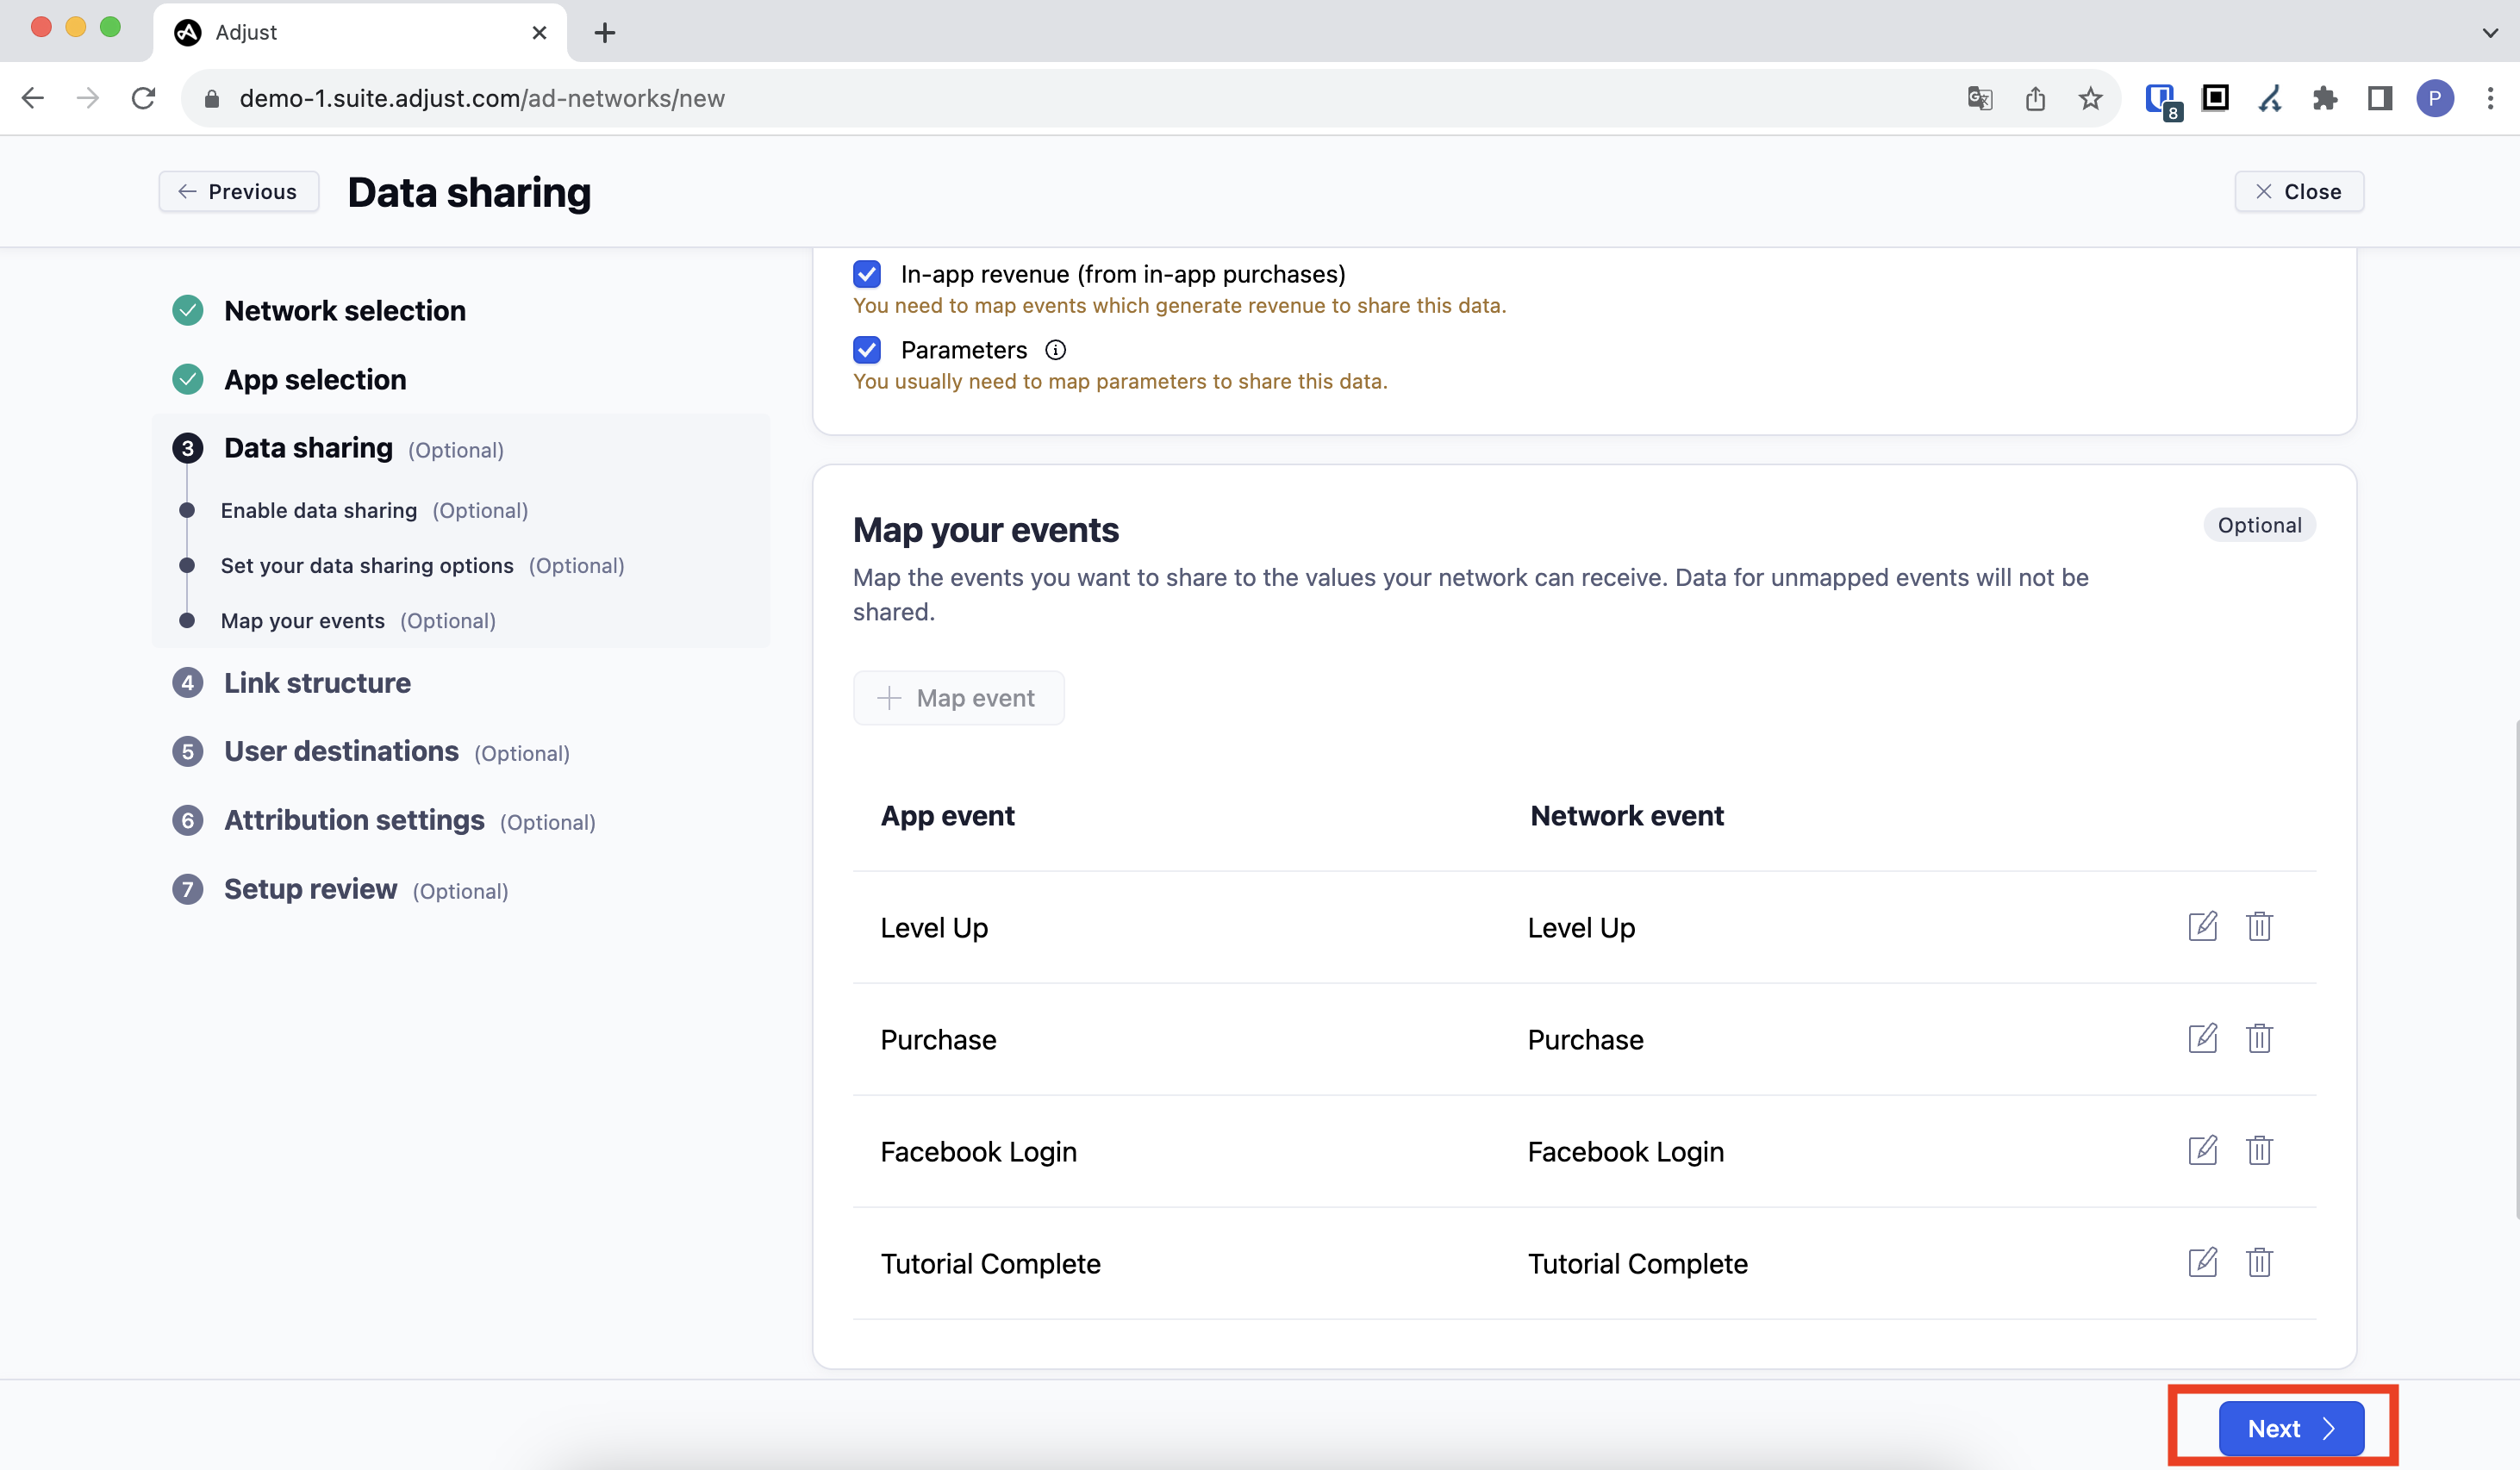The height and width of the screenshot is (1470, 2520).
Task: Go to Link structure step
Action: (x=317, y=683)
